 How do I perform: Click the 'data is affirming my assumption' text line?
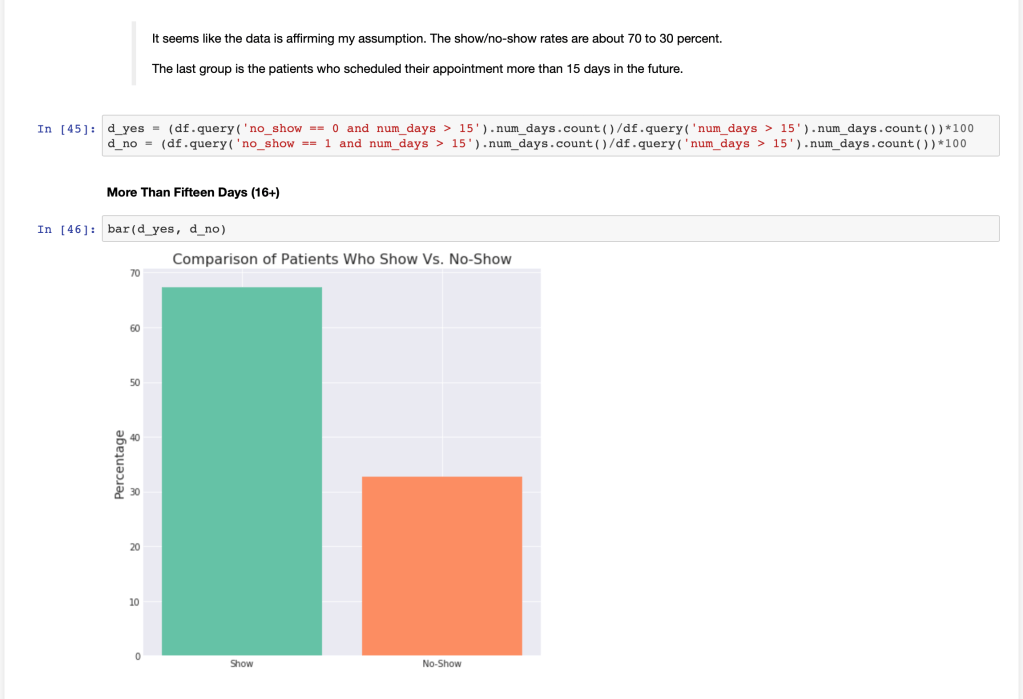pos(436,39)
